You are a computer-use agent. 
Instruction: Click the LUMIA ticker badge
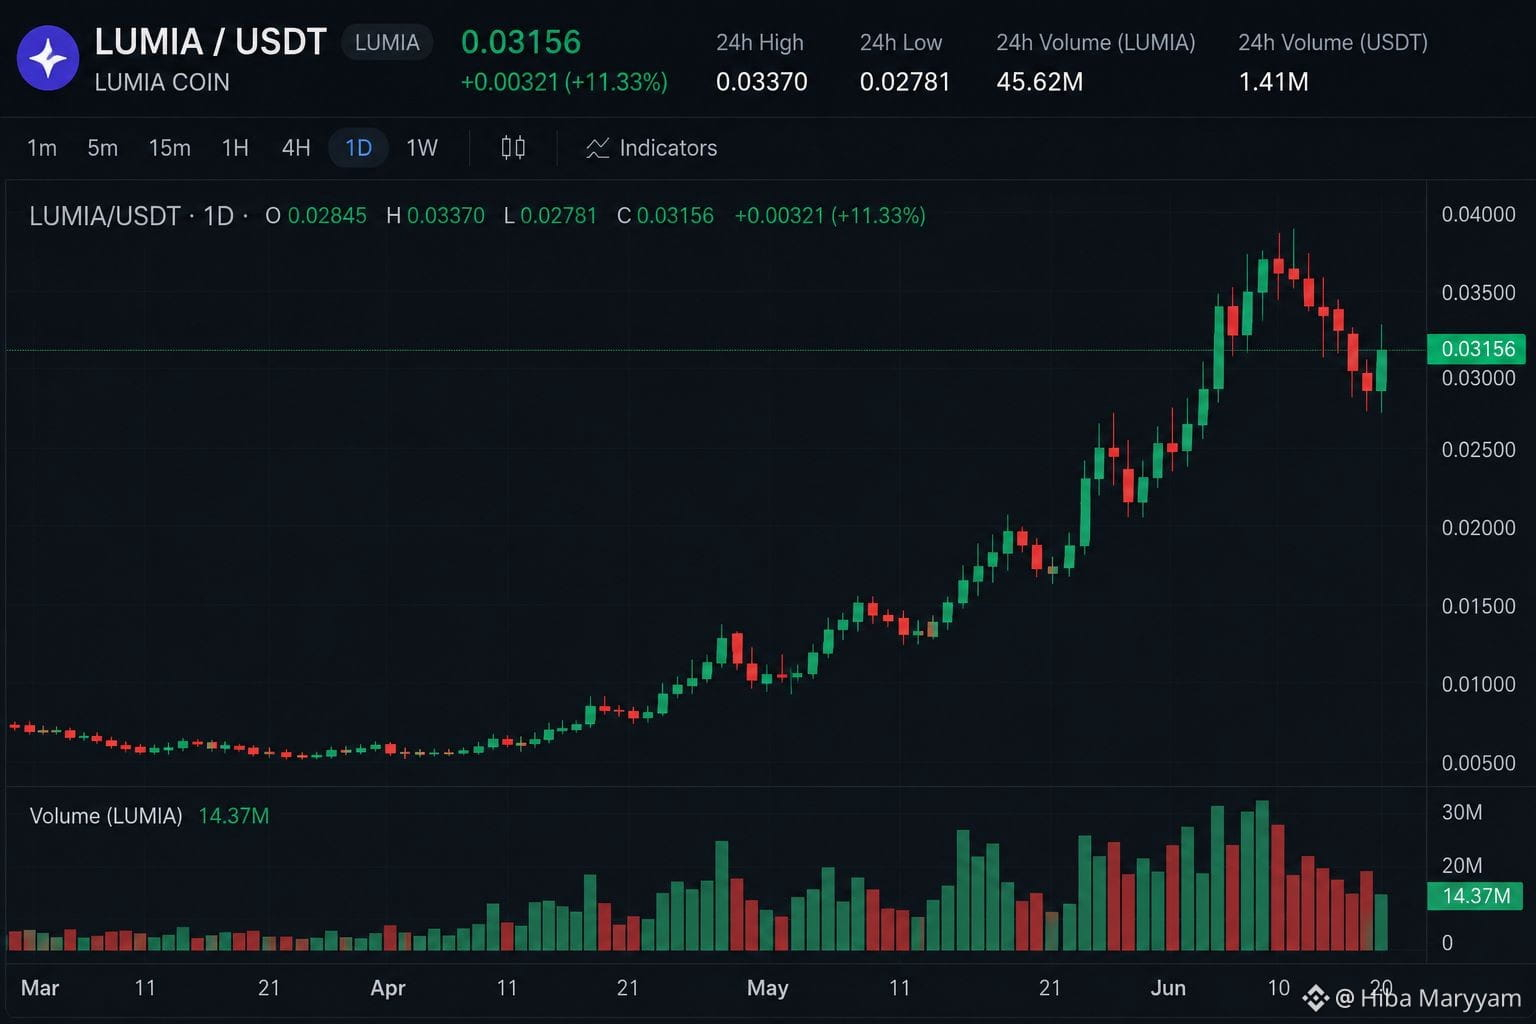coord(387,43)
